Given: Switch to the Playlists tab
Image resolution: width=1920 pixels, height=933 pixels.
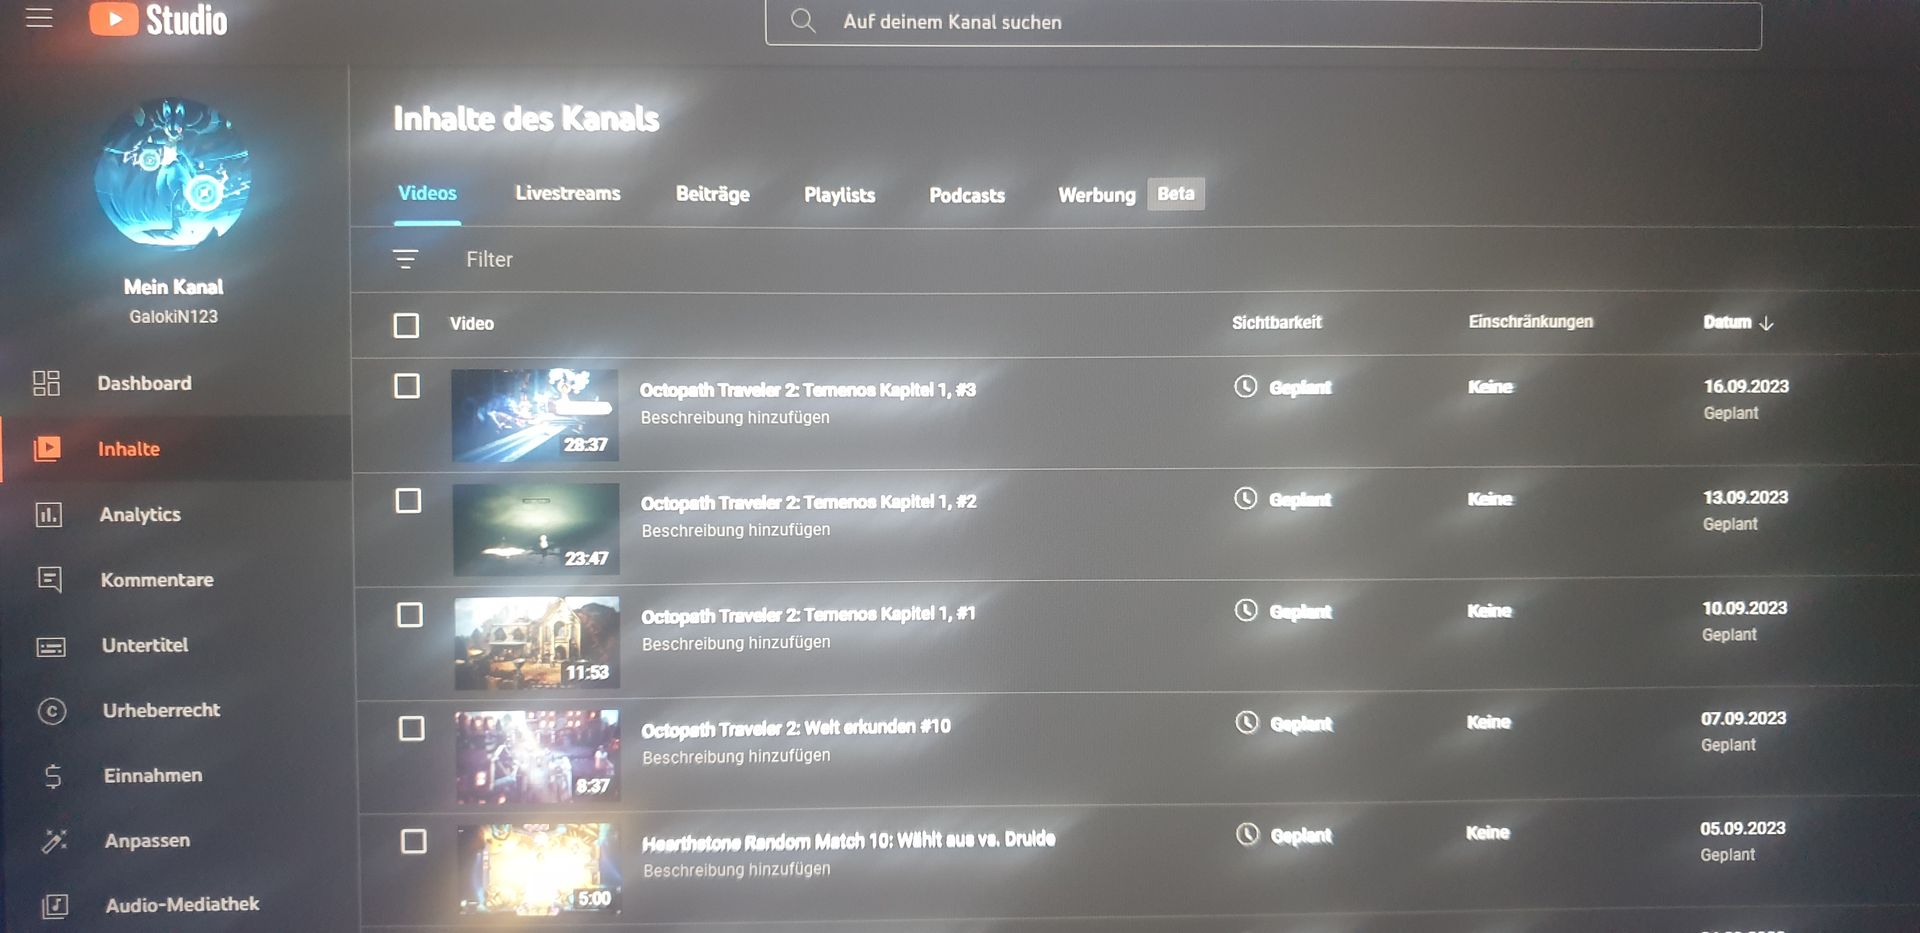Looking at the screenshot, I should point(839,195).
